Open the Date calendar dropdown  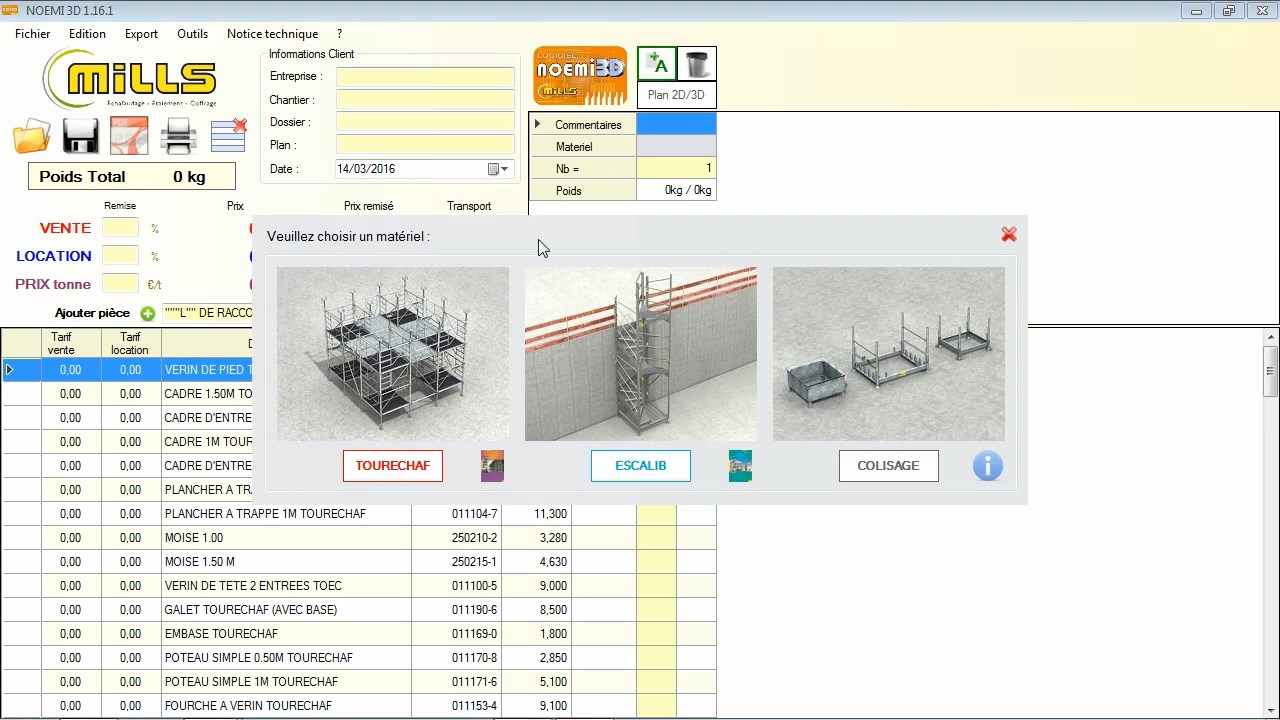pos(498,169)
